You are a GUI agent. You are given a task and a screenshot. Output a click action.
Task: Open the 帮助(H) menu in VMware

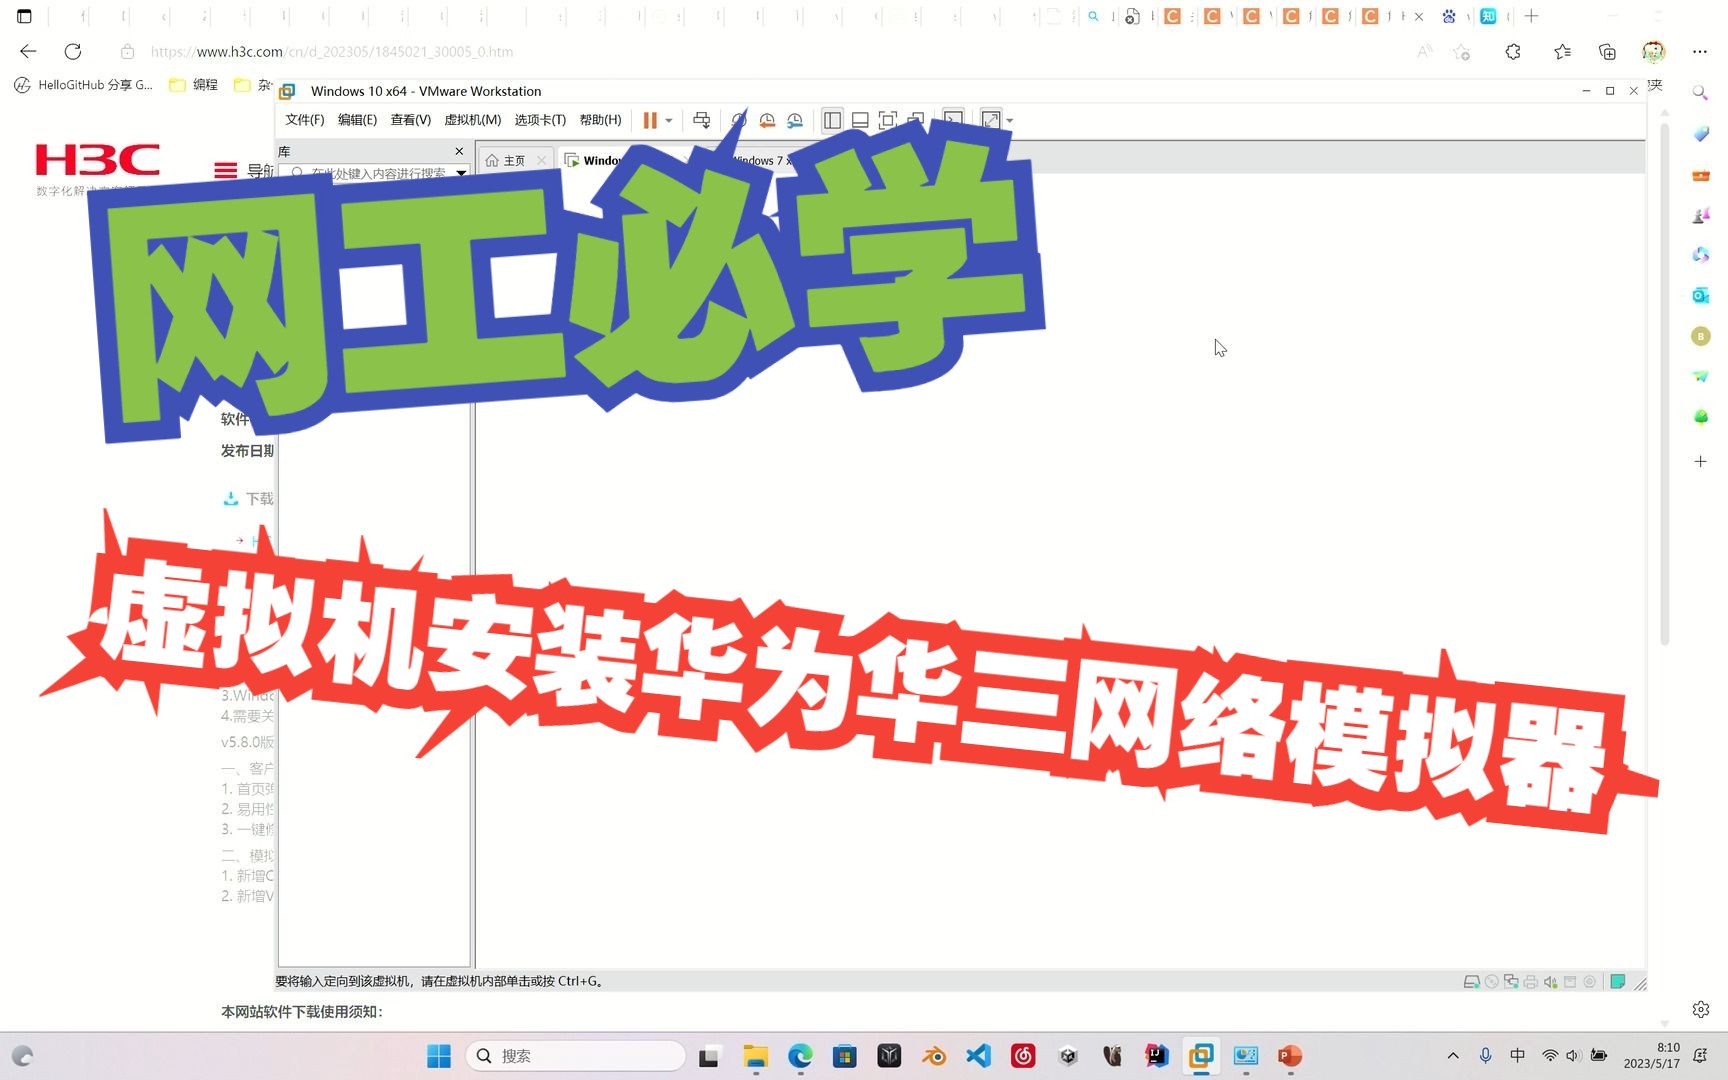pos(600,120)
